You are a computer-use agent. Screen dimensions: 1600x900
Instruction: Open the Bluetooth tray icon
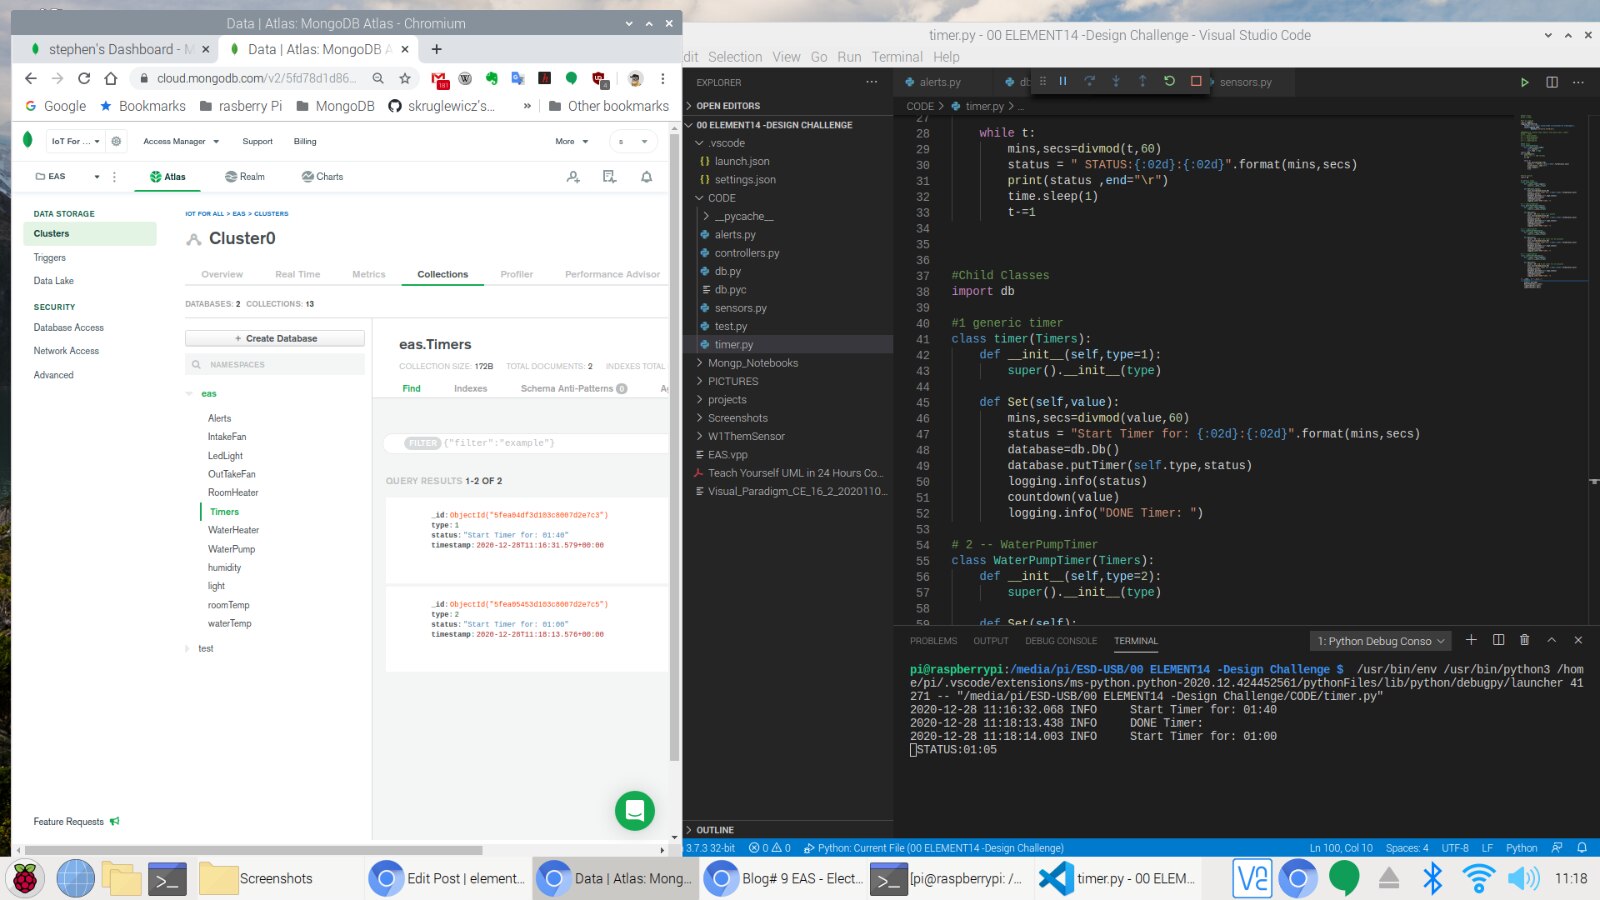[1432, 878]
